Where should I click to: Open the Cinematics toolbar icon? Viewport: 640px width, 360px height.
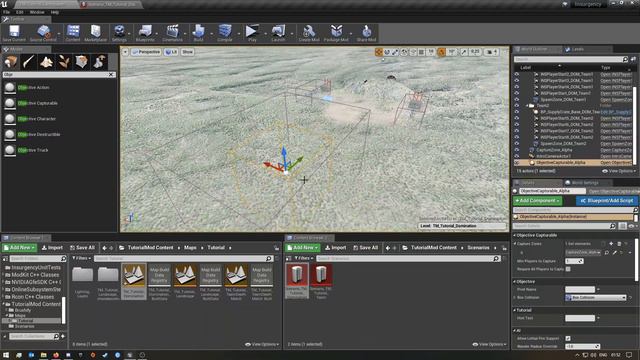172,33
